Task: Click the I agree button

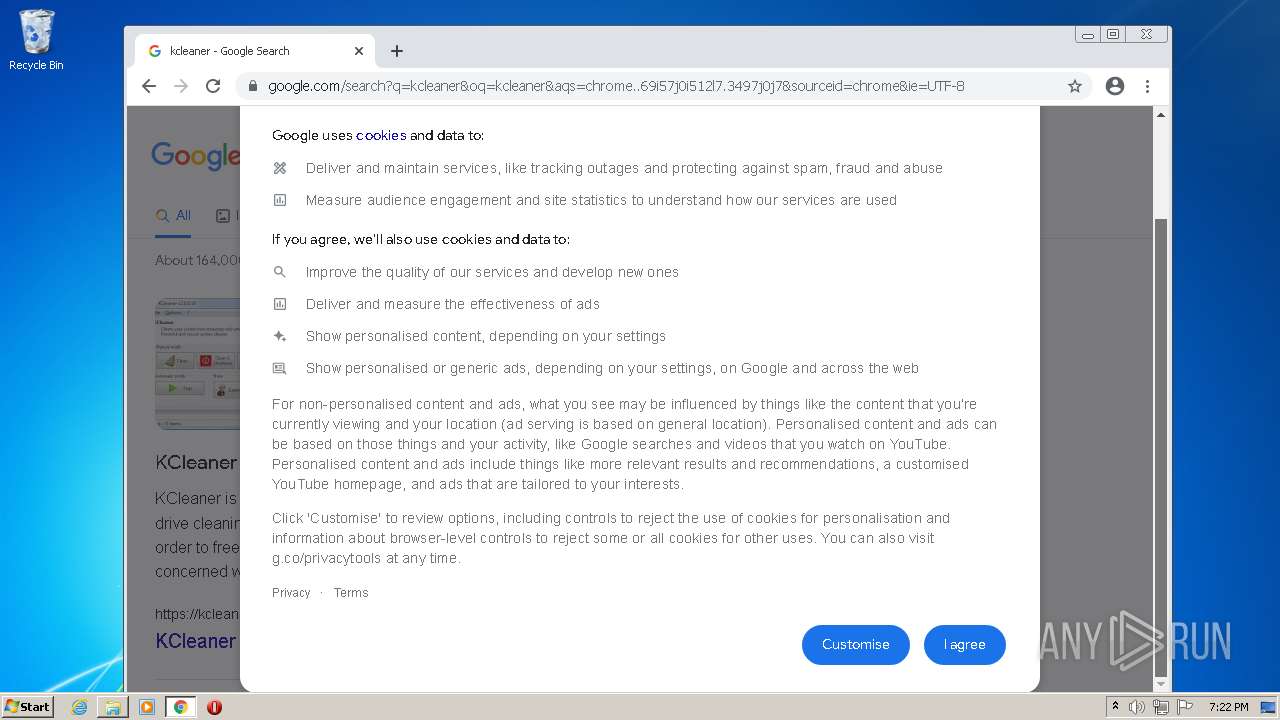Action: 965,645
